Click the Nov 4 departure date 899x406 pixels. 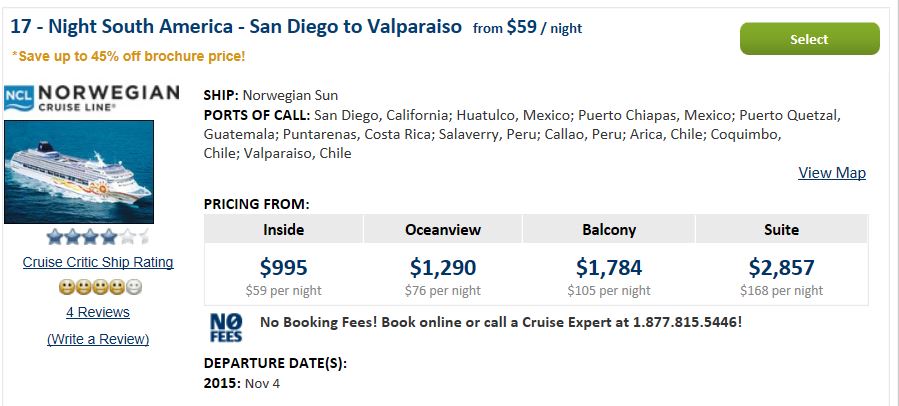click(x=262, y=384)
